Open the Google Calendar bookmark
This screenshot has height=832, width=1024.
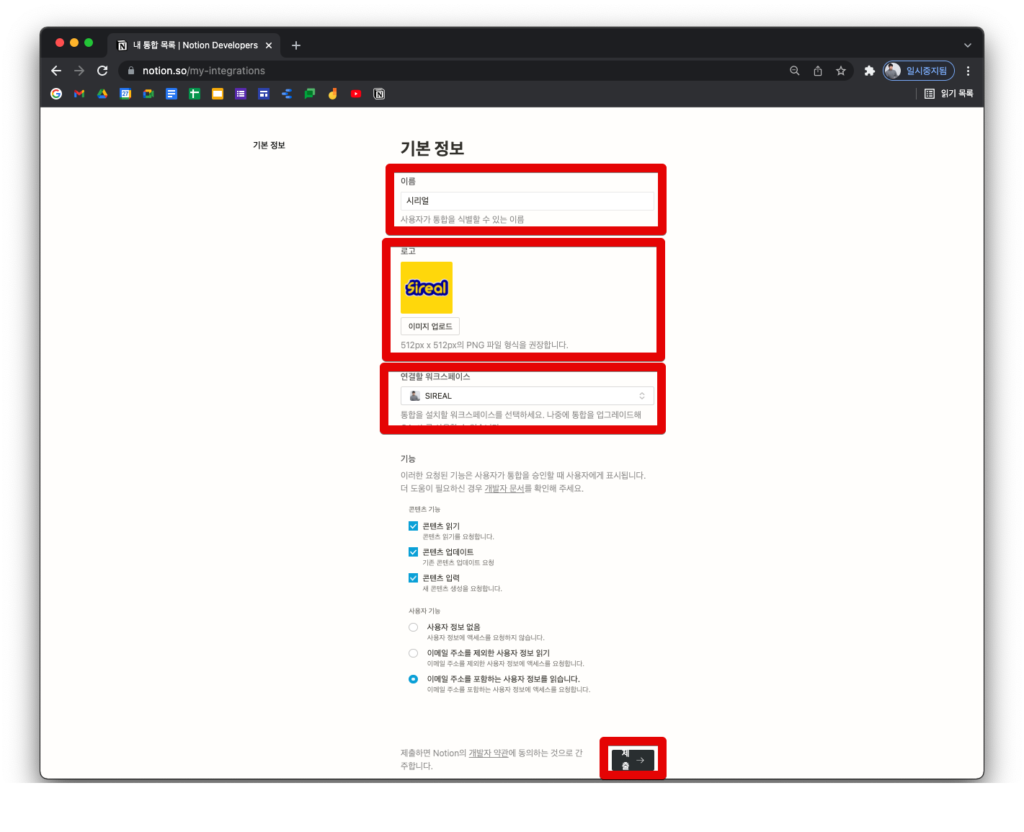pos(125,94)
